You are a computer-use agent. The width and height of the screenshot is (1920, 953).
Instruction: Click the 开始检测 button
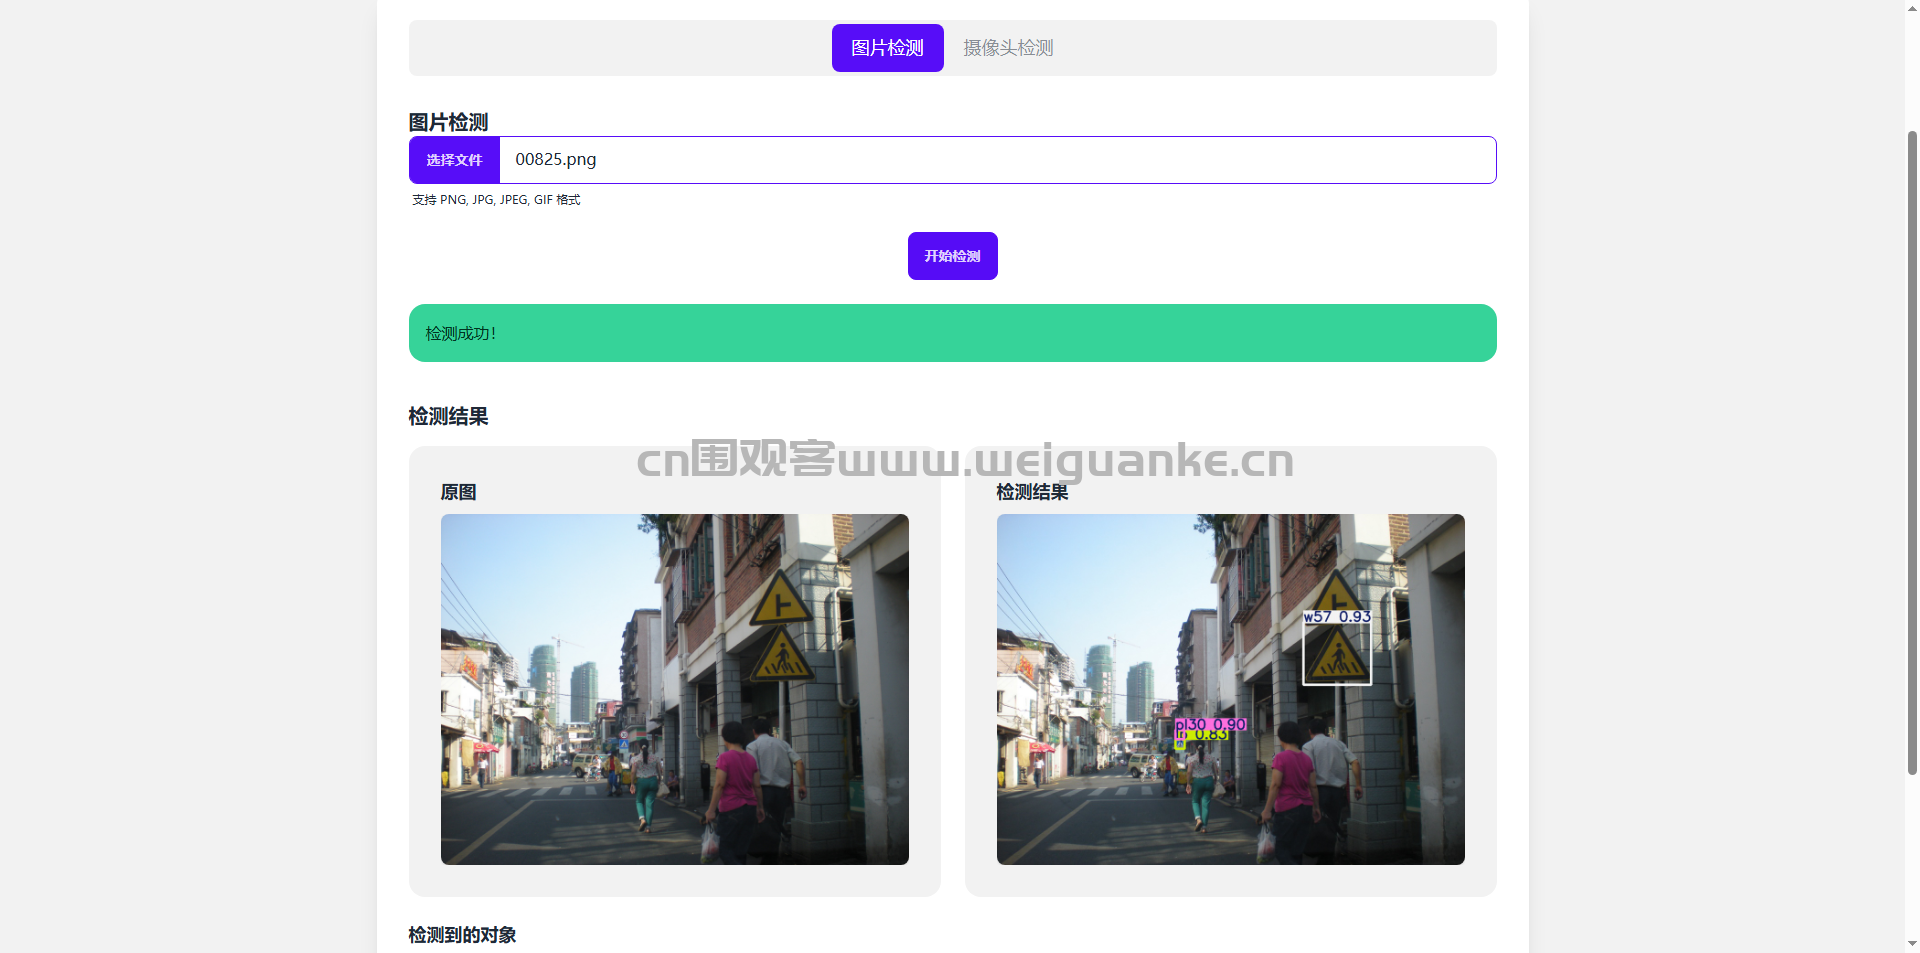pos(952,256)
